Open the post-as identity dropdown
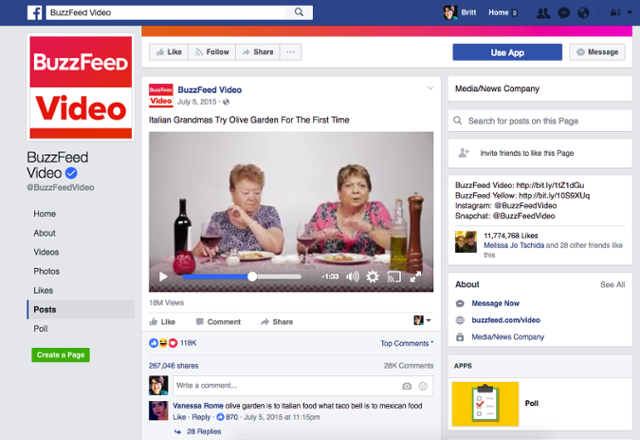The width and height of the screenshot is (640, 440). 422,320
